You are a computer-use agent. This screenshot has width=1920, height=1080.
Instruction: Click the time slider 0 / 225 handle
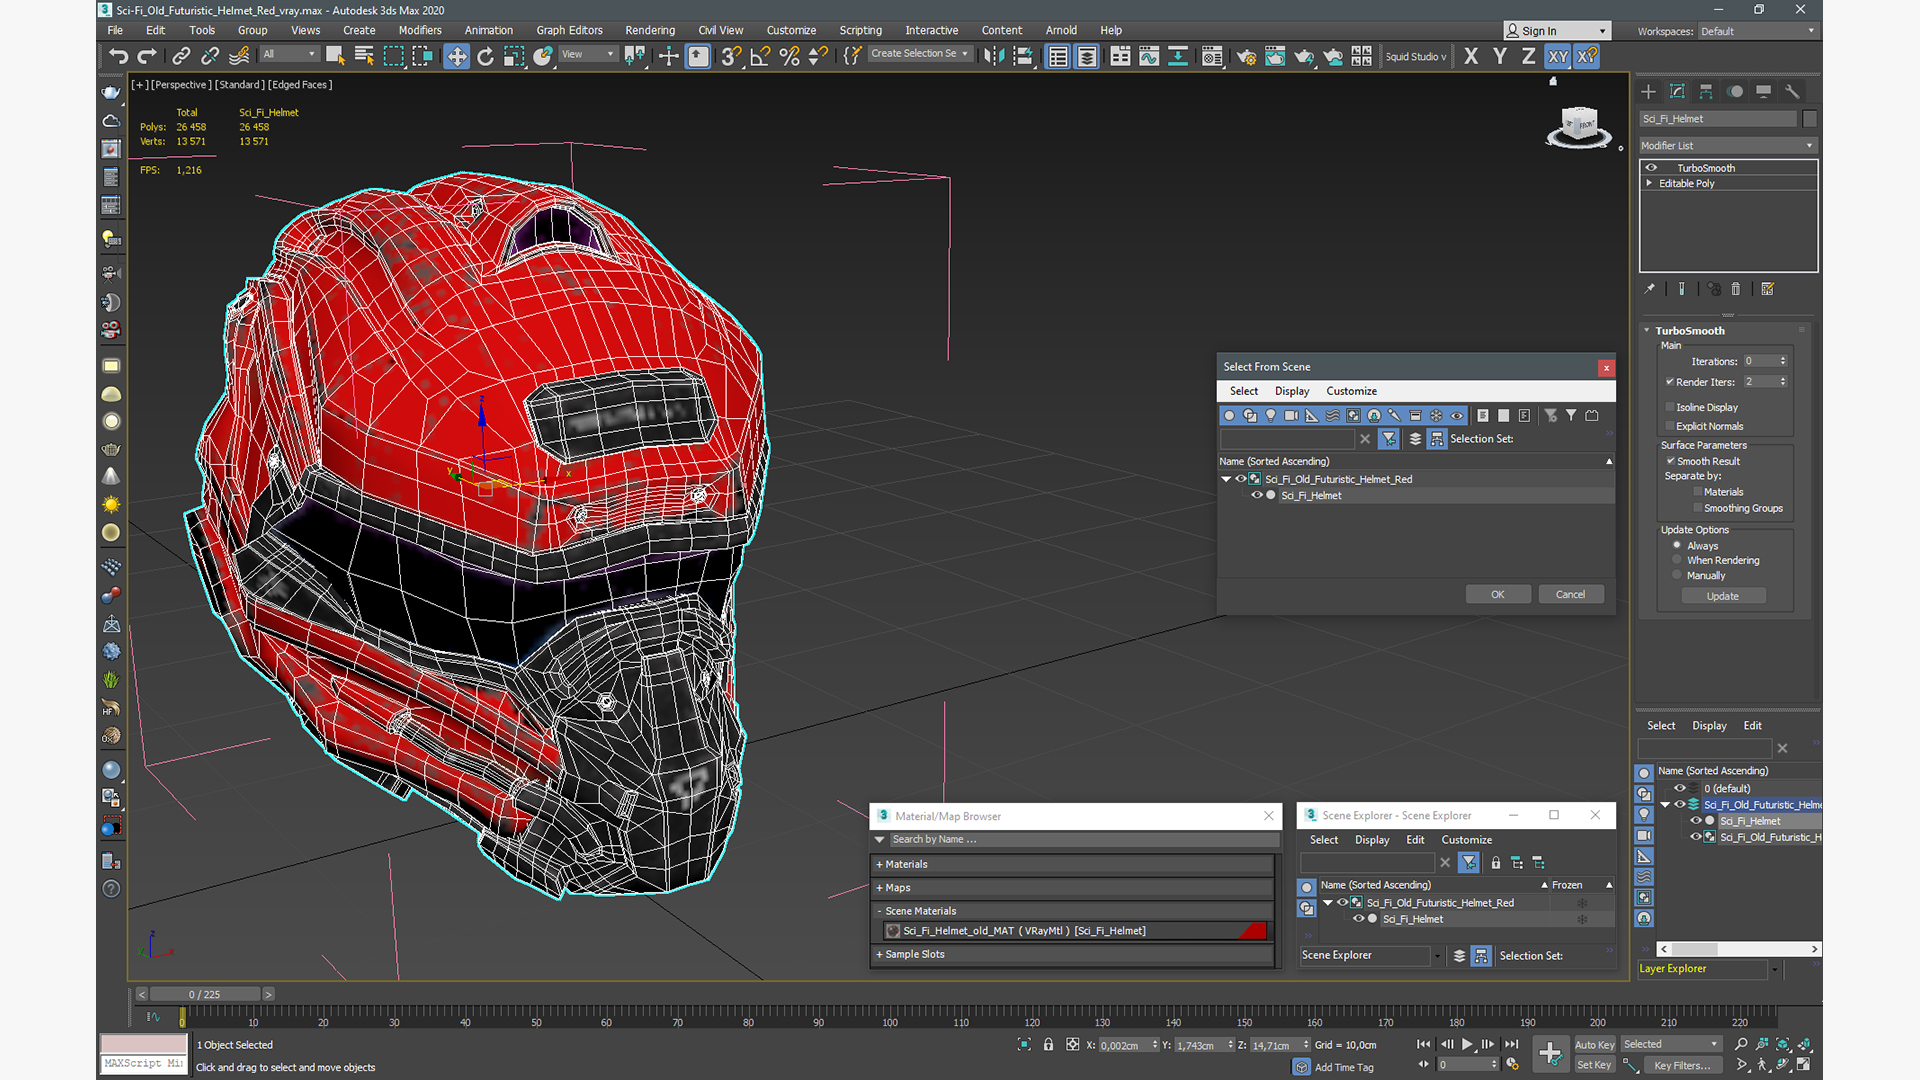coord(204,994)
